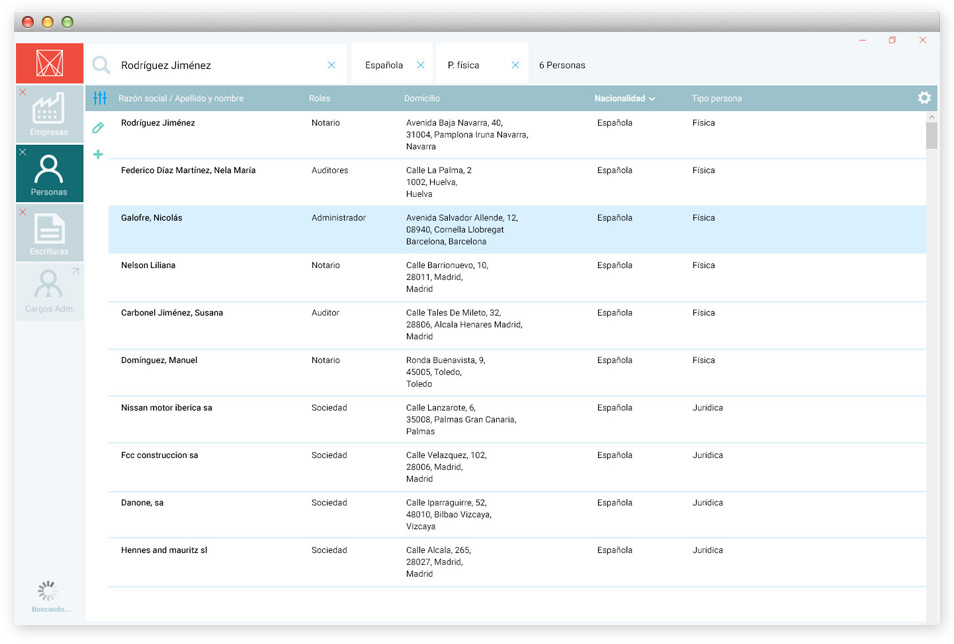Open the Cargos Adm. sidebar section
Image resolution: width=954 pixels, height=644 pixels.
pyautogui.click(x=49, y=293)
